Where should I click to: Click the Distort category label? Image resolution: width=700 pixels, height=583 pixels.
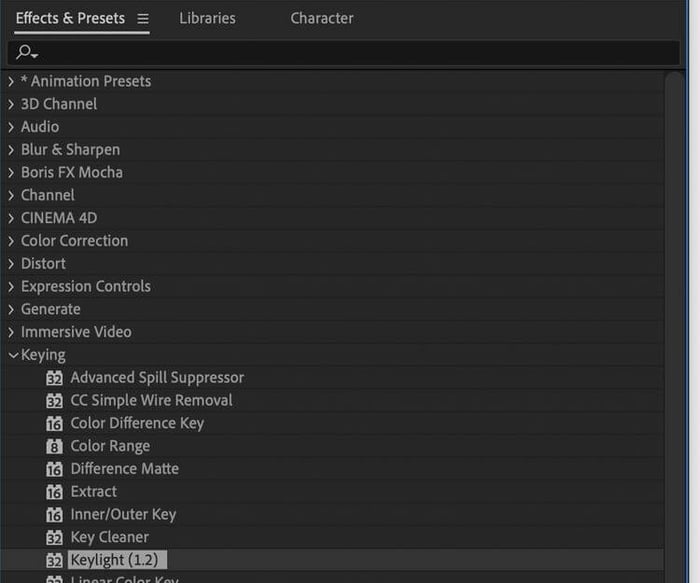pos(43,264)
